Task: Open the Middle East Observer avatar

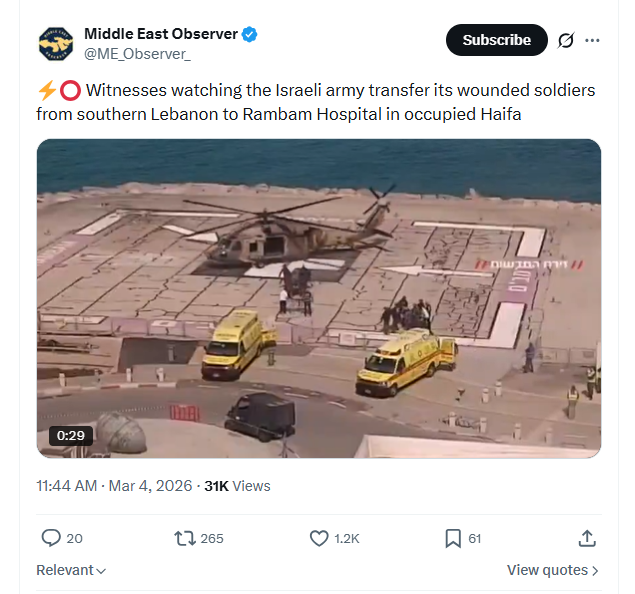Action: coord(56,44)
